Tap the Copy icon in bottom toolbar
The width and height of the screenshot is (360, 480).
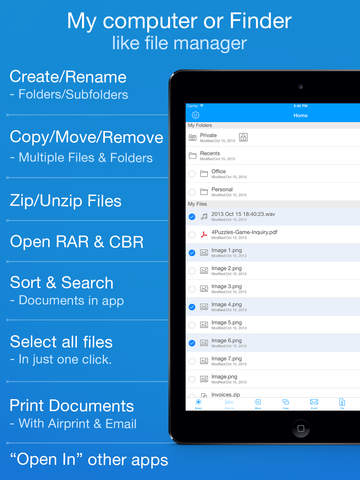(286, 403)
